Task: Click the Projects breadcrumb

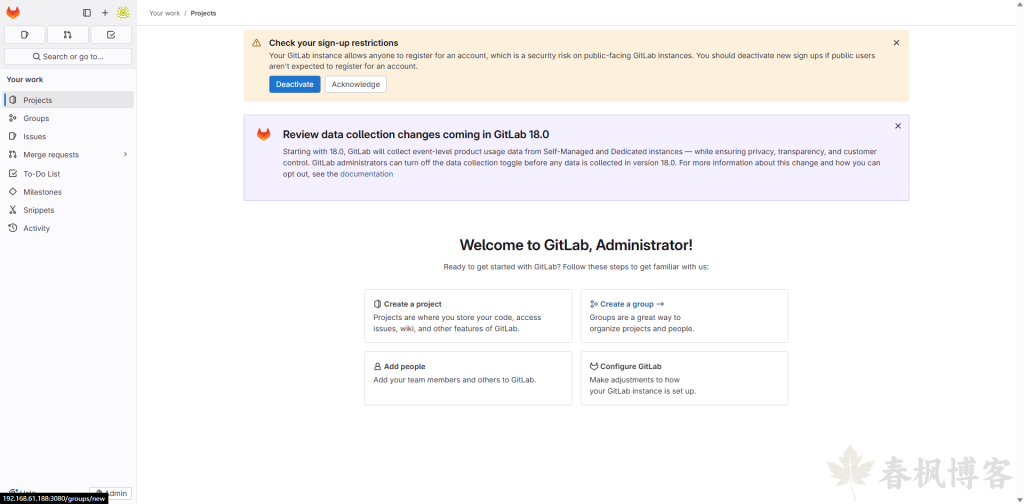Action: click(x=203, y=13)
